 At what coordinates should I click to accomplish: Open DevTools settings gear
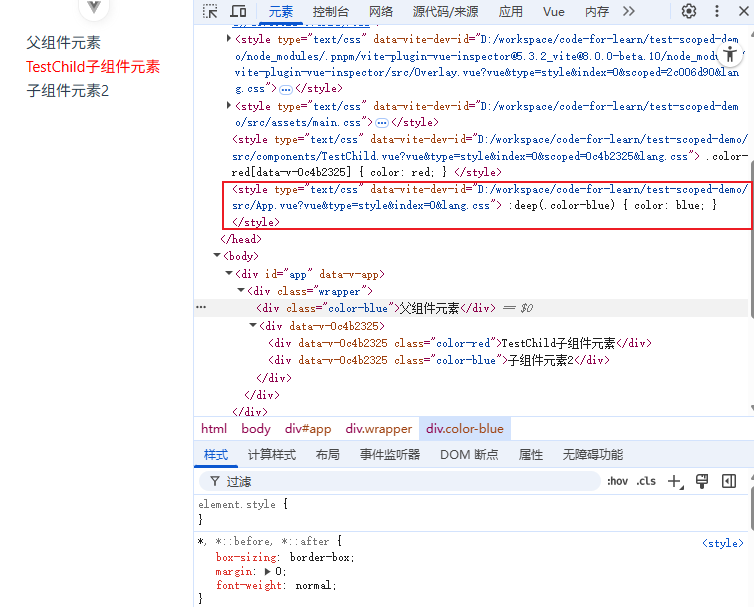pos(689,11)
